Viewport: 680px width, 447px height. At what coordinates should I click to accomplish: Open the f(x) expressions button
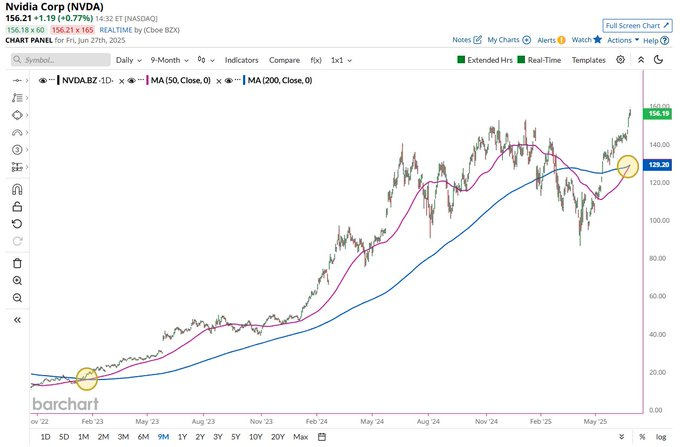(x=316, y=60)
